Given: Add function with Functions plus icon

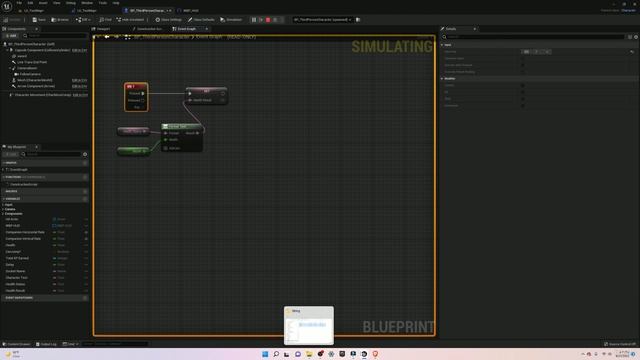Looking at the screenshot, I should point(85,177).
